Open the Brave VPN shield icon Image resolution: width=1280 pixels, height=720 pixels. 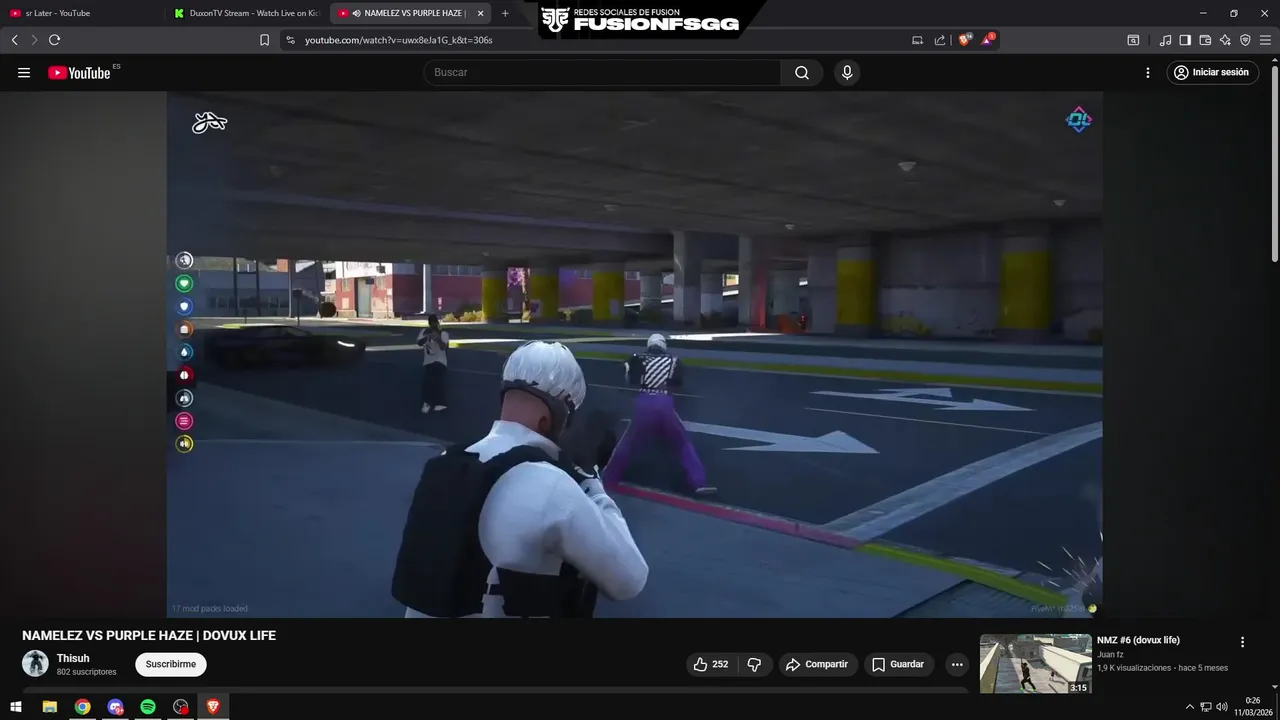[x=1245, y=40]
